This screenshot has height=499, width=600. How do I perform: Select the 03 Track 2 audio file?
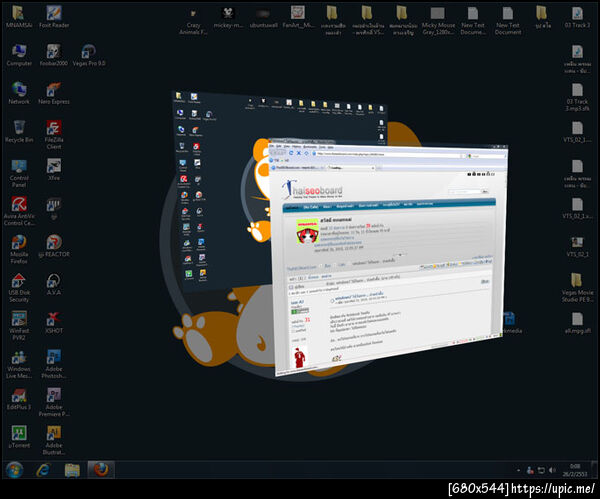click(x=577, y=17)
